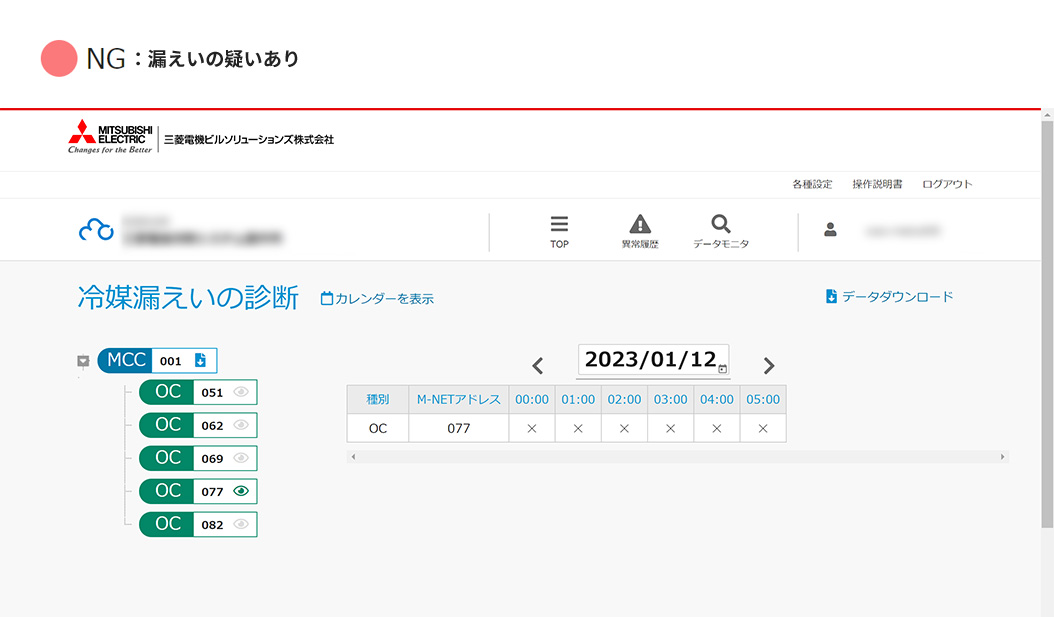
Task: Advance to next day with right chevron
Action: tap(769, 365)
